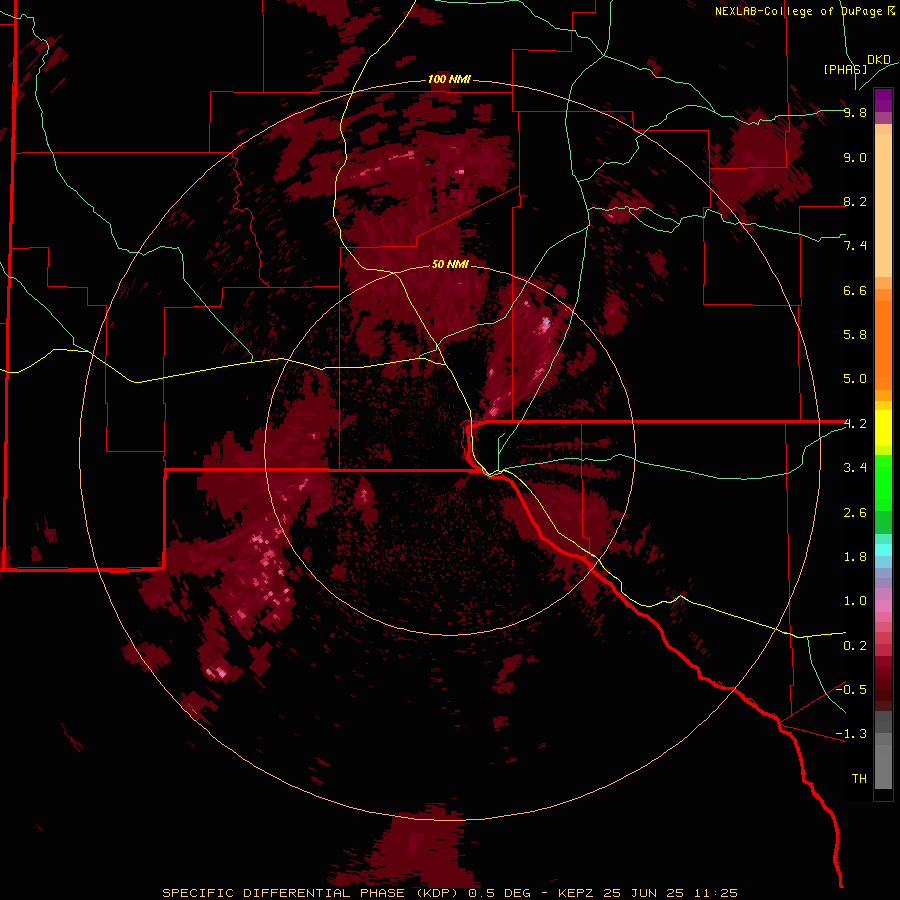This screenshot has height=900, width=900.
Task: Click the 9.0 value on the color scale
Action: [855, 157]
